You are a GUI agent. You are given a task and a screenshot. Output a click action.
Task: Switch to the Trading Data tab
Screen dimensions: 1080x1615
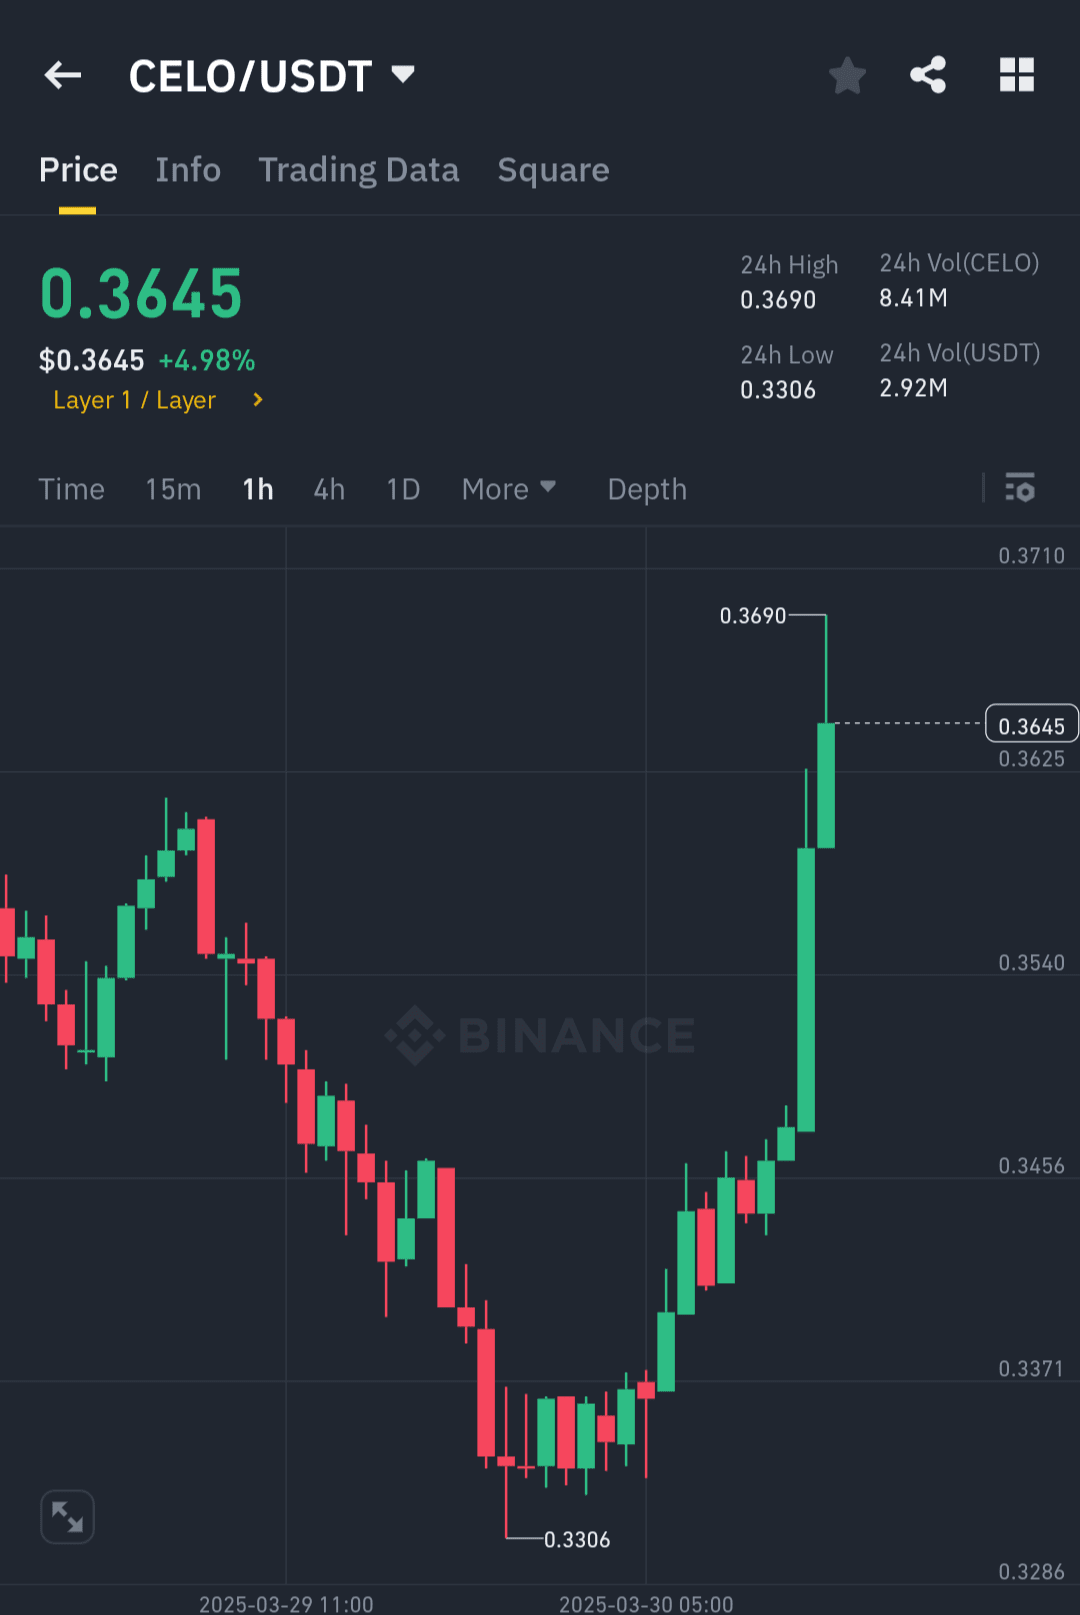[x=359, y=170]
